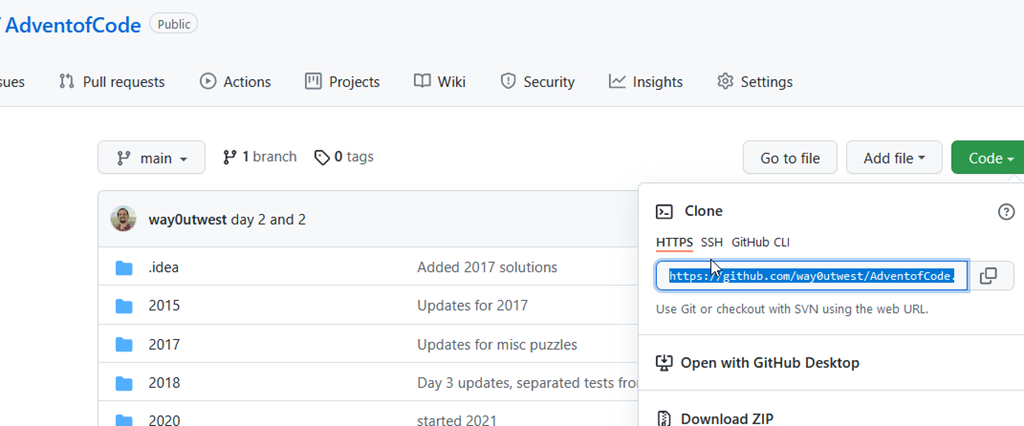Toggle the green Code dropdown button
1024x426 pixels.
[987, 158]
